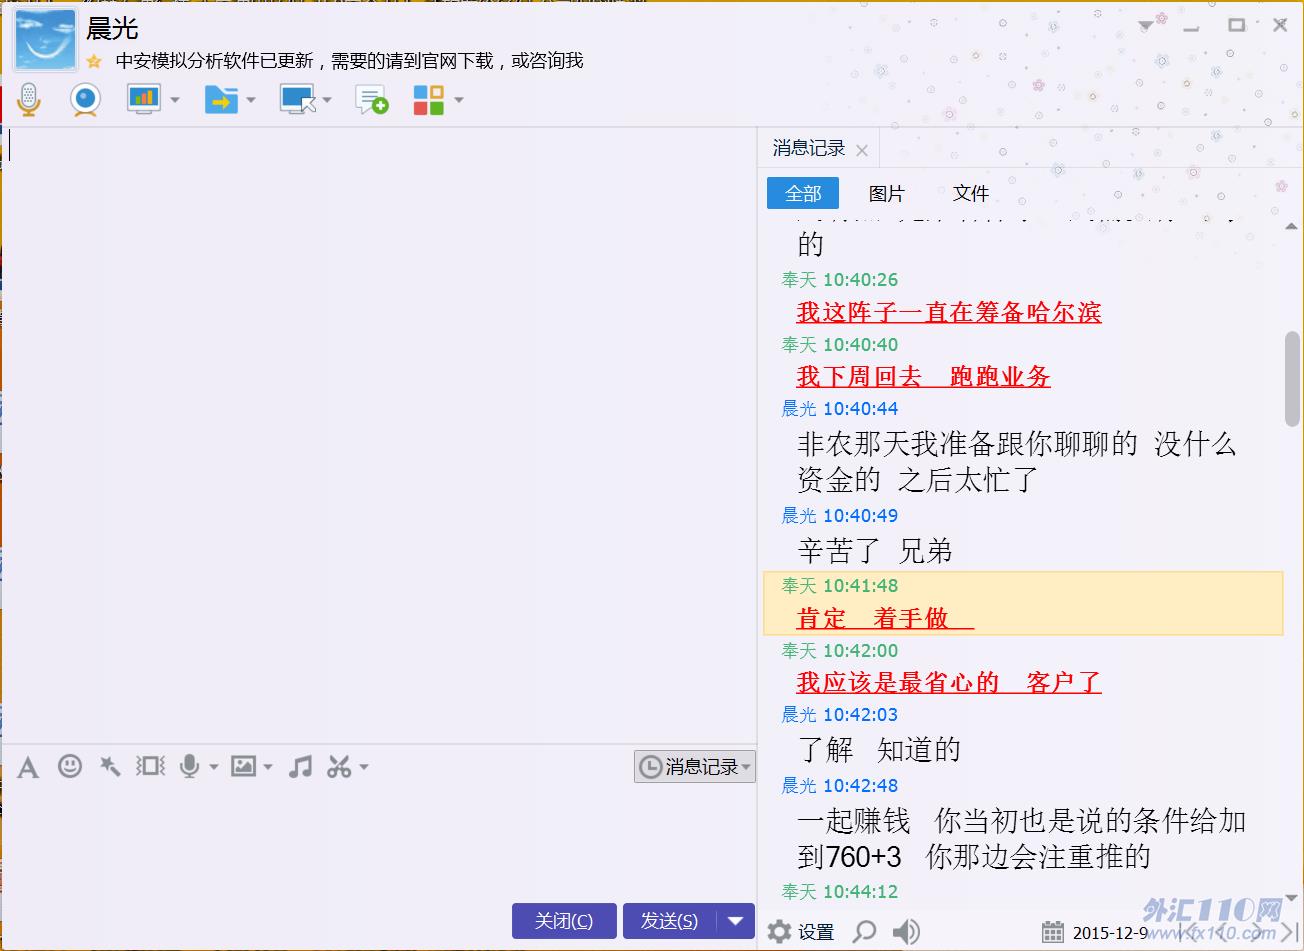Click the speaker icon in history footer
The width and height of the screenshot is (1304, 951).
point(906,932)
